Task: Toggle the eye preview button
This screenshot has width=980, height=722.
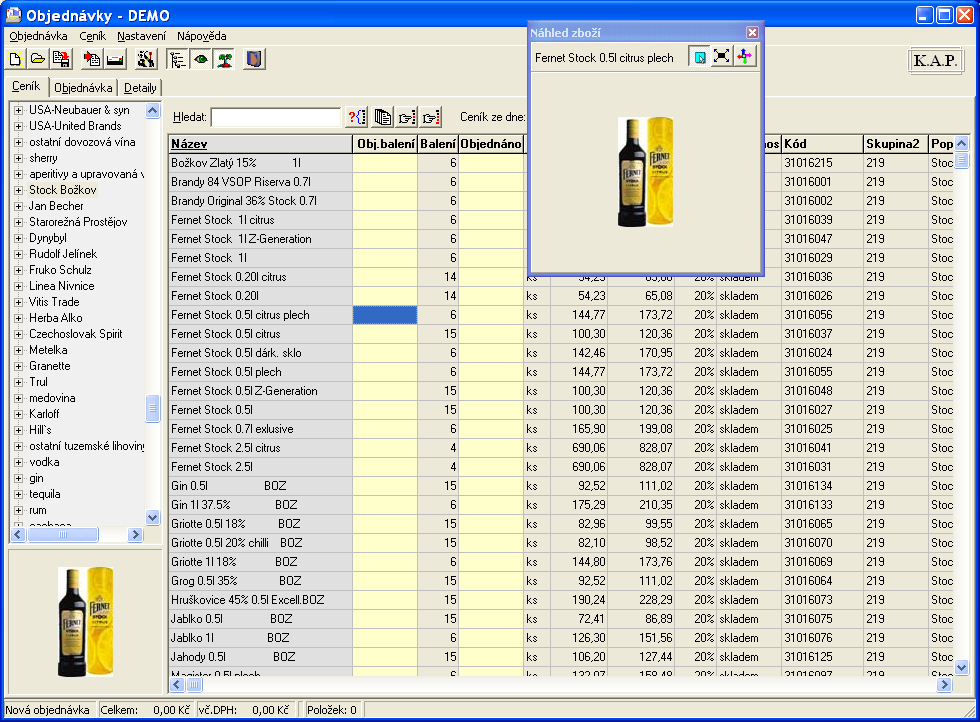Action: 201,60
